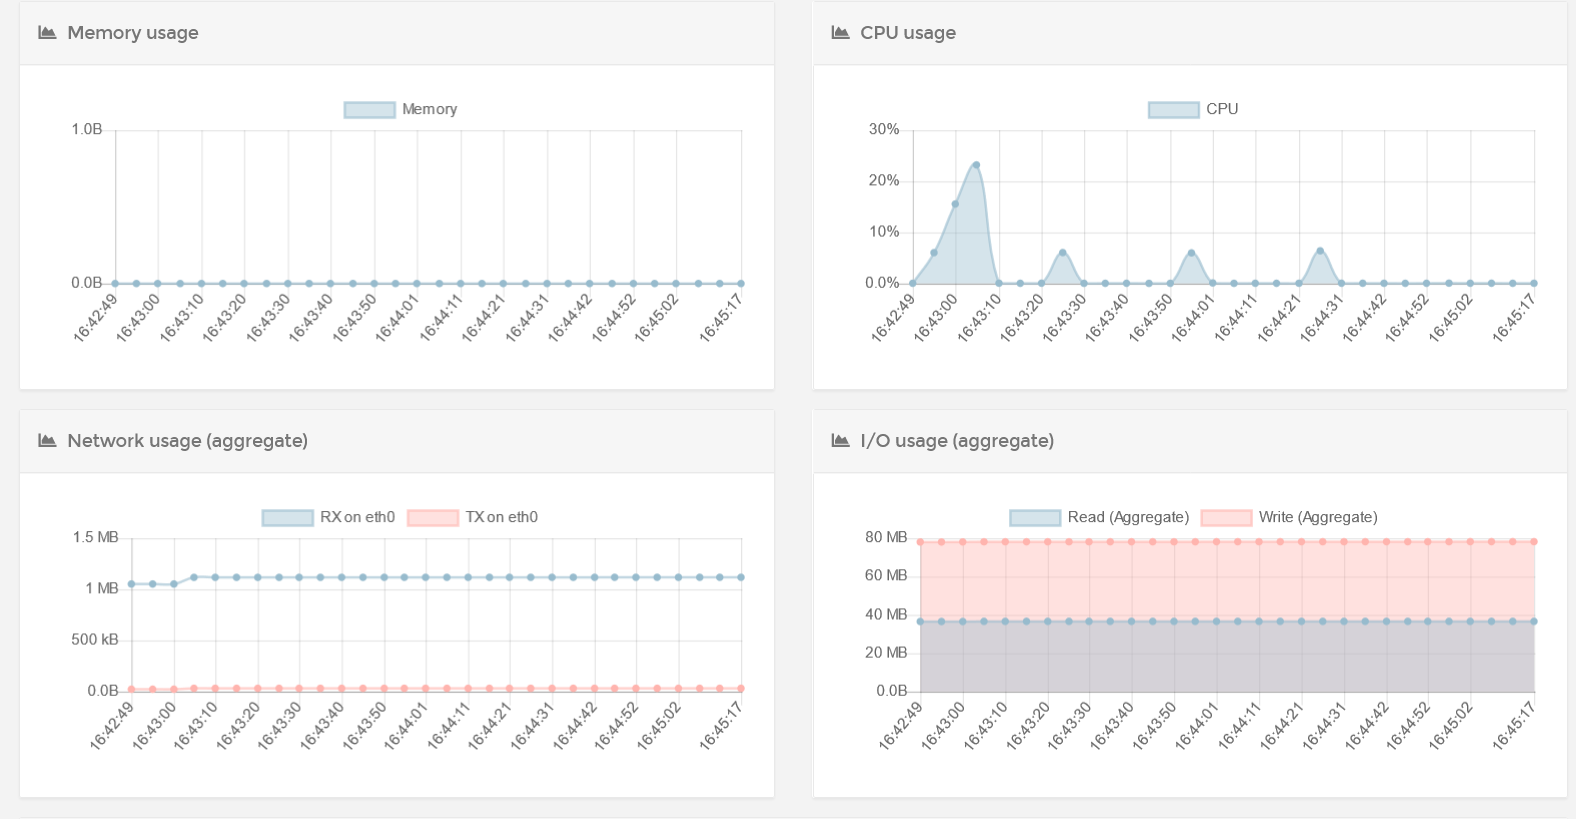The height and width of the screenshot is (819, 1576).
Task: Toggle Read (Aggregate) legend entry
Action: tap(1099, 517)
